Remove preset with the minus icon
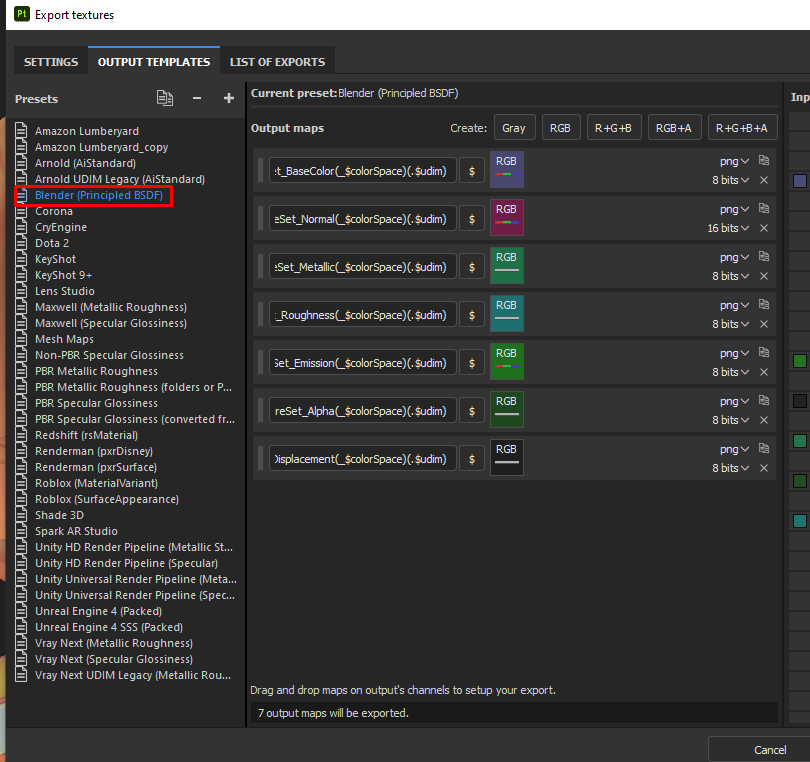 click(197, 98)
